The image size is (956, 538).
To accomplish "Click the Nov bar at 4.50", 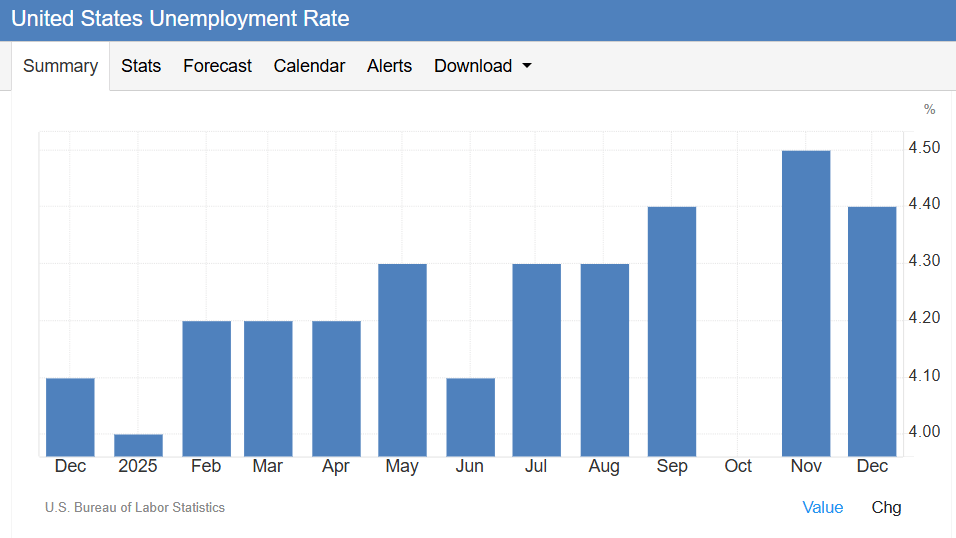I will (x=806, y=303).
